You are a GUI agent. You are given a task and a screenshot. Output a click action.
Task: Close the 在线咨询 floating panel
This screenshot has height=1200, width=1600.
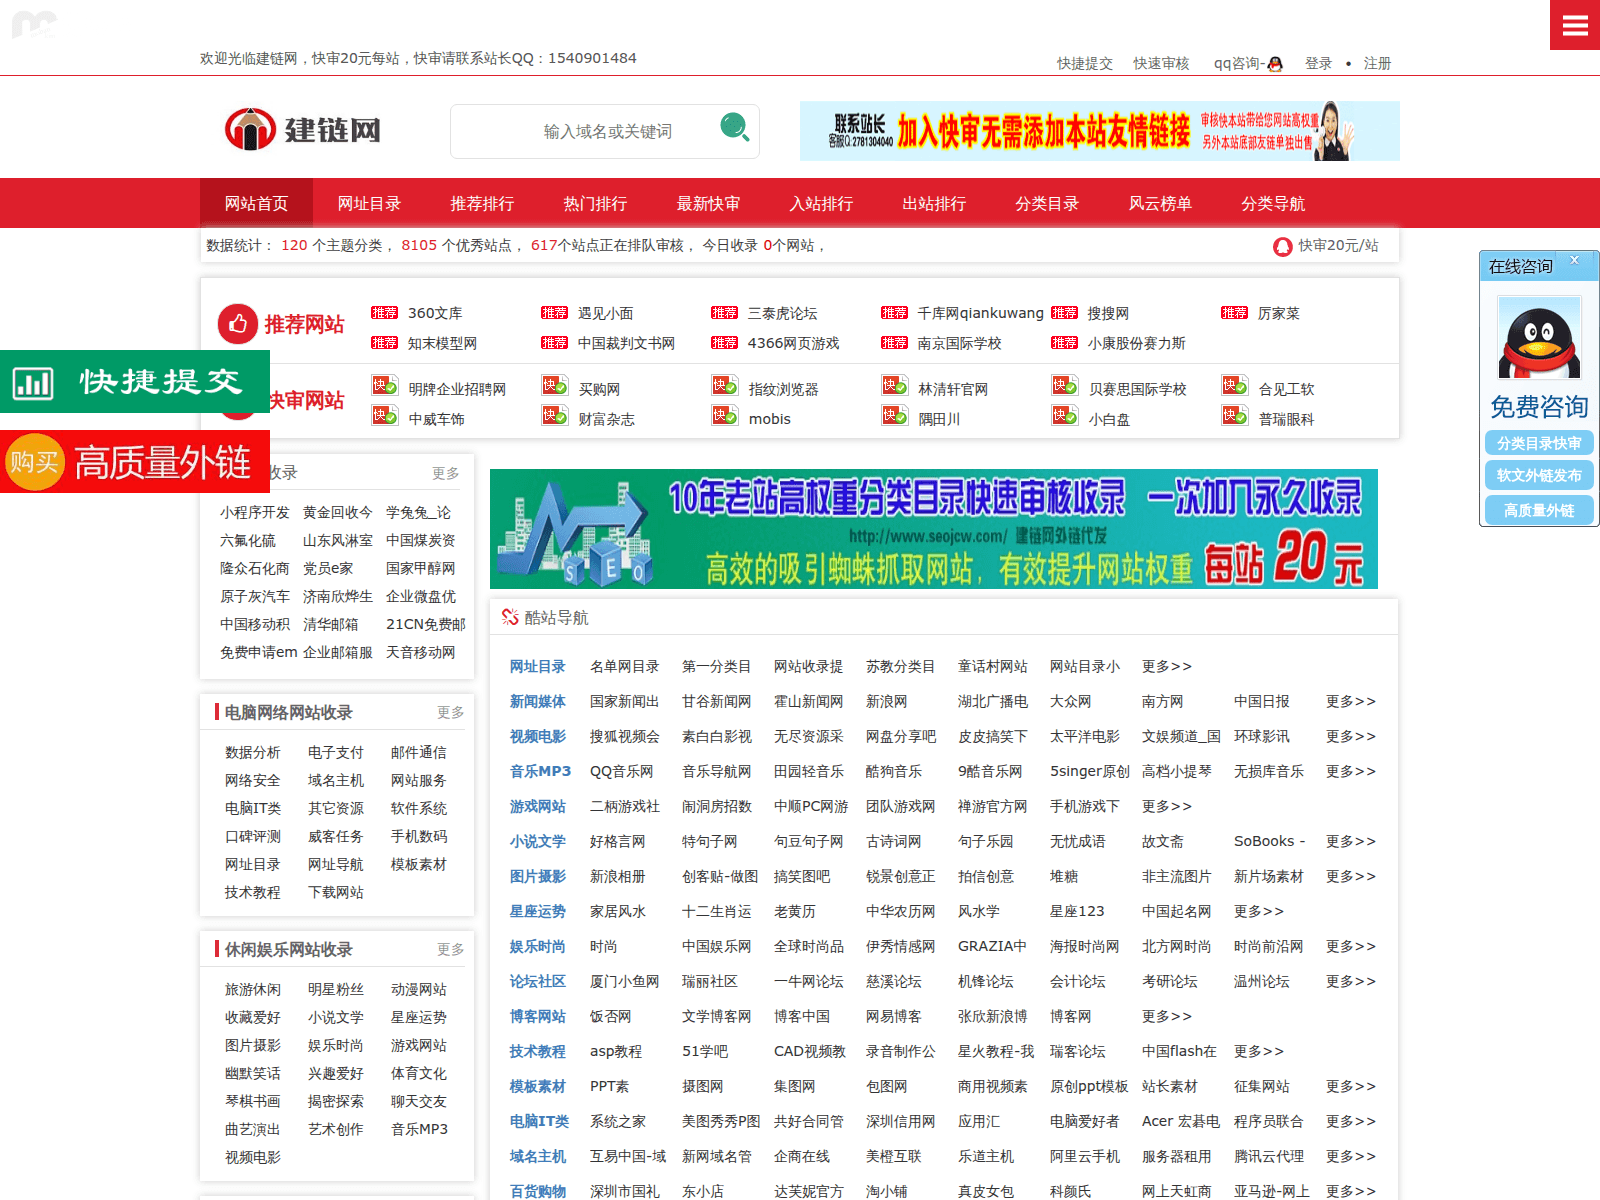click(x=1574, y=260)
